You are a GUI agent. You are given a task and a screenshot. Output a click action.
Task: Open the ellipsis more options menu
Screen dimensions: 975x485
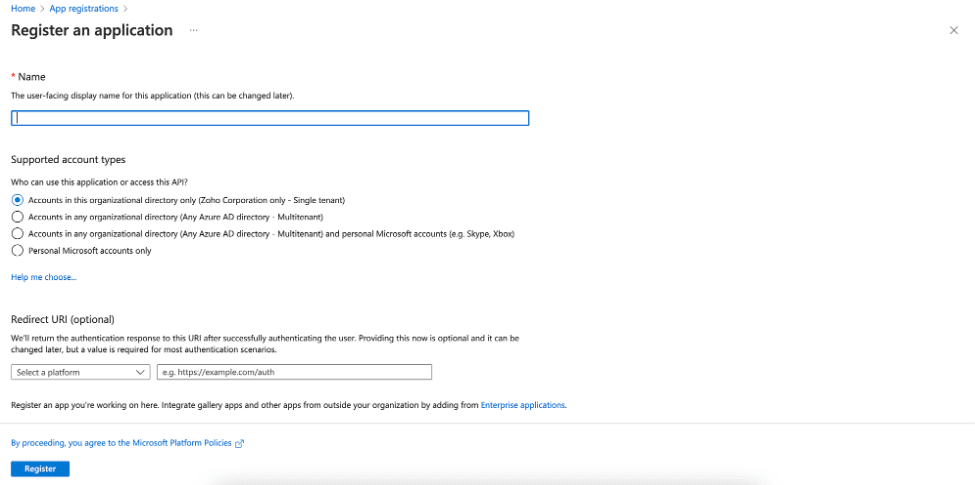[x=194, y=31]
